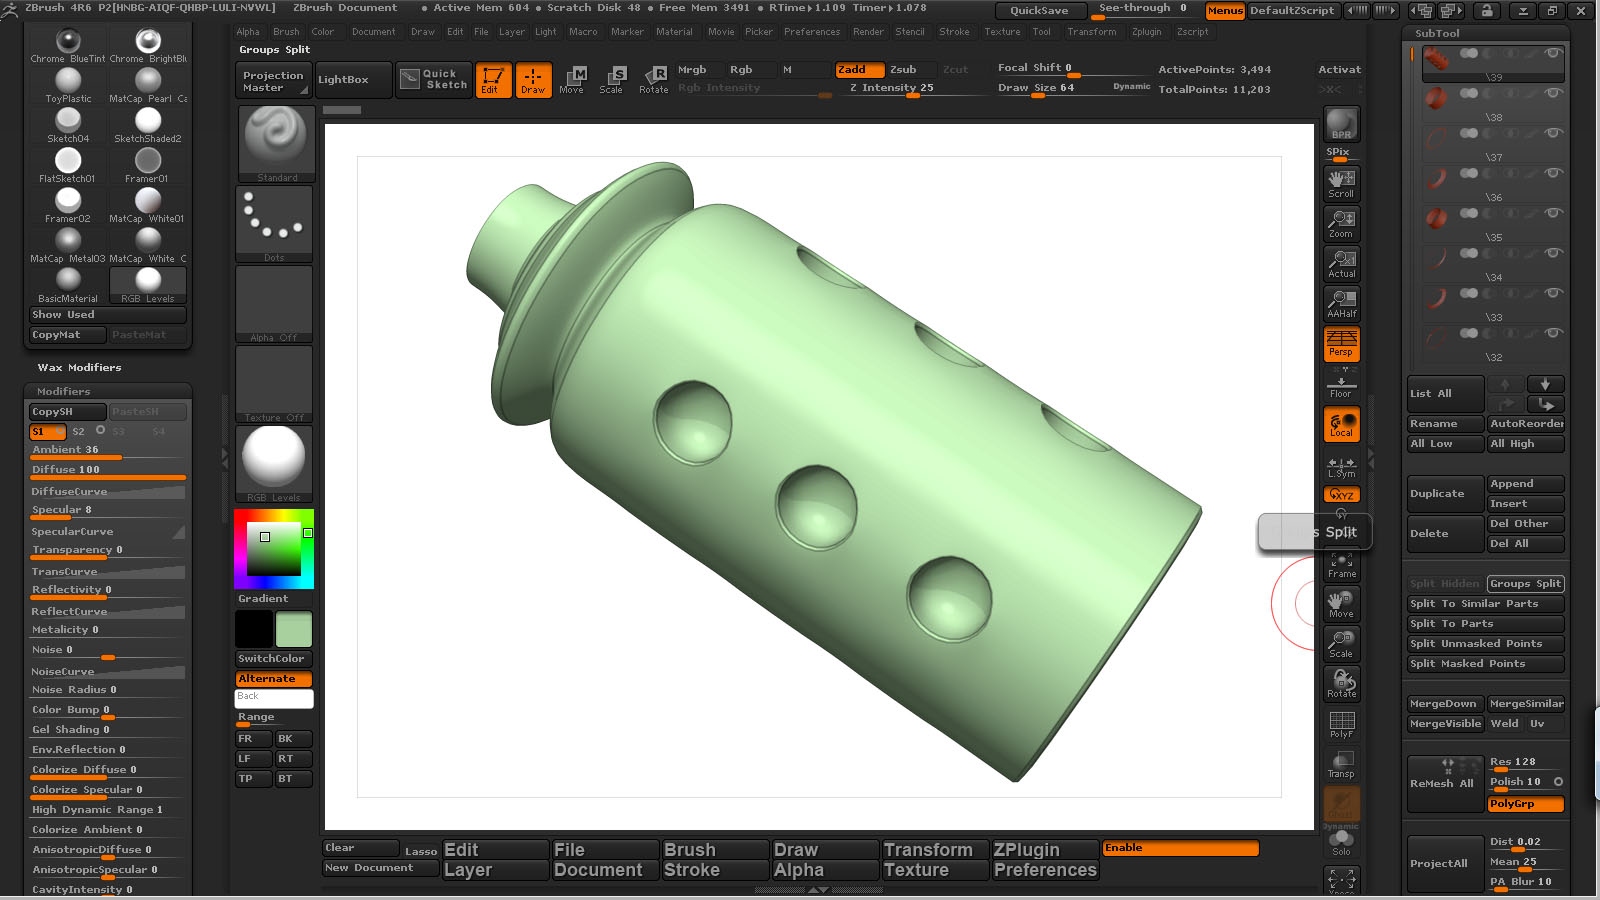
Task: Pick a color in the color picker
Action: pos(274,549)
